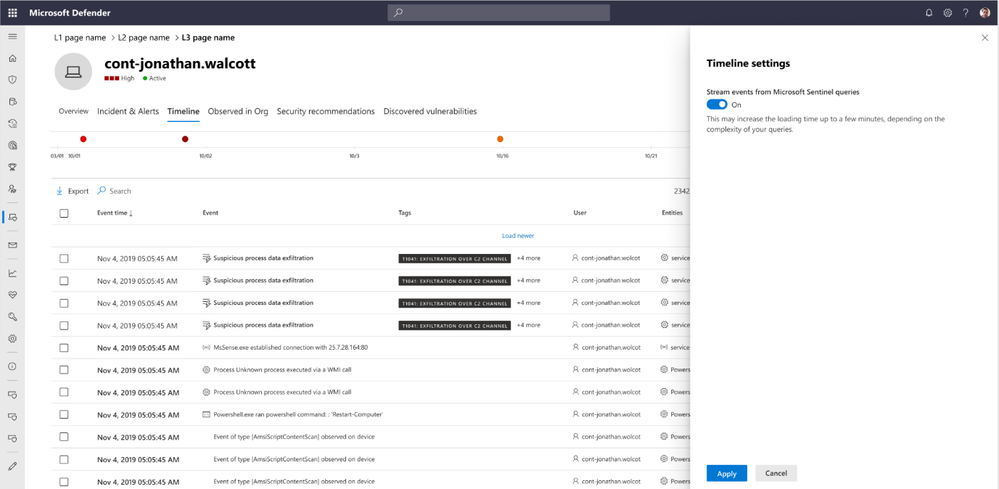Click the High severity label
The width and height of the screenshot is (999, 489).
127,78
